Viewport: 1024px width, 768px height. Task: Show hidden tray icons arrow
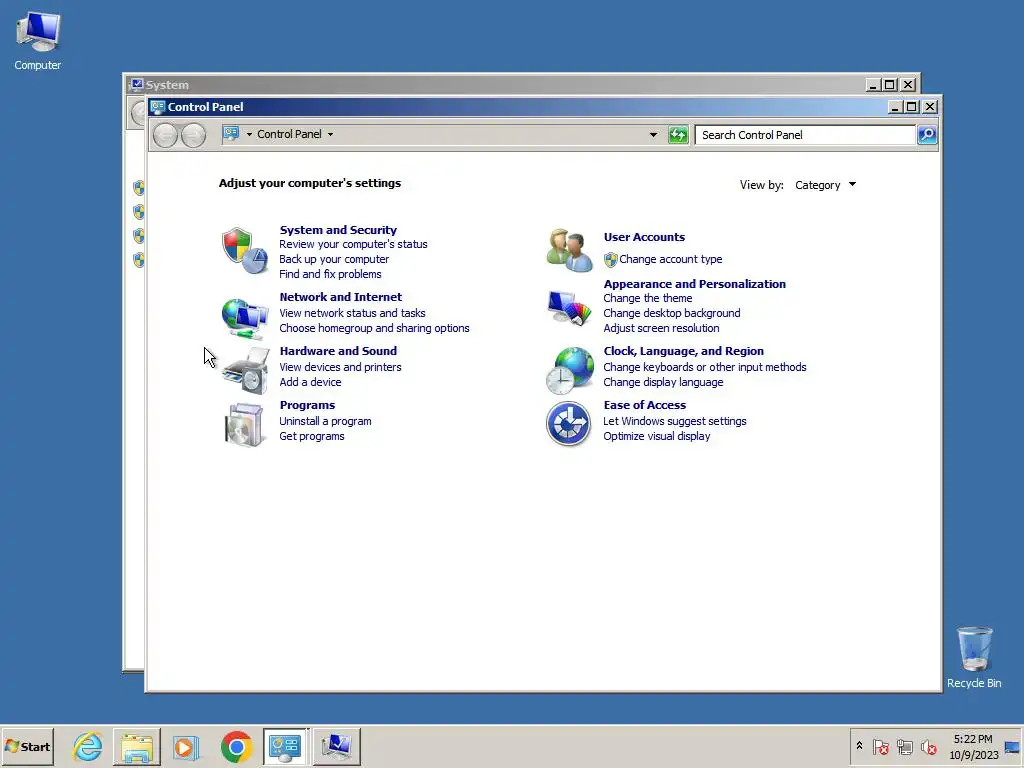click(x=859, y=745)
